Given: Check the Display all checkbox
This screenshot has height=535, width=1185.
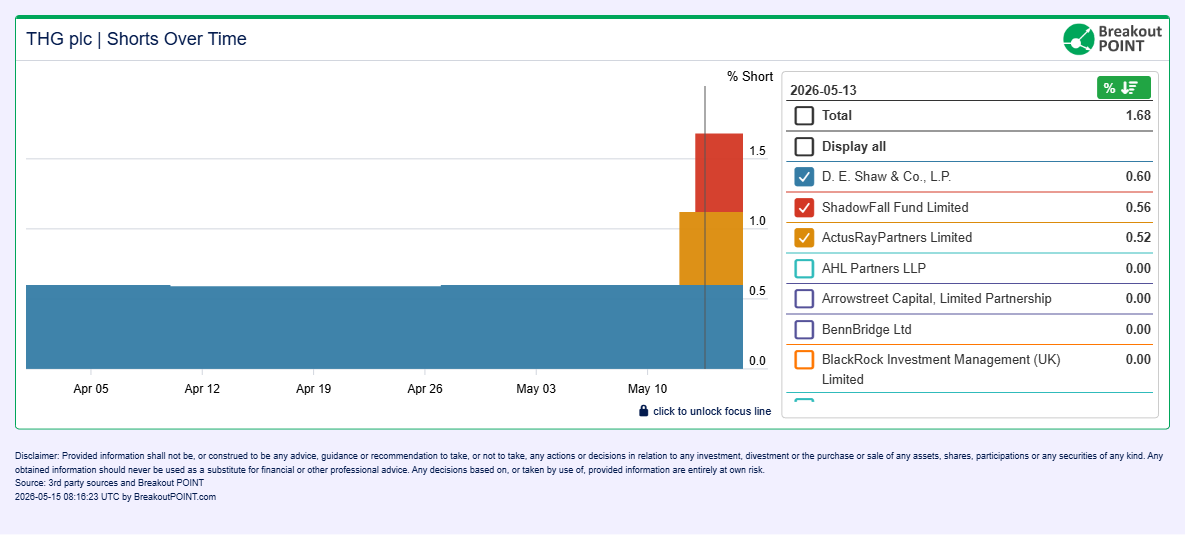Looking at the screenshot, I should tap(804, 147).
